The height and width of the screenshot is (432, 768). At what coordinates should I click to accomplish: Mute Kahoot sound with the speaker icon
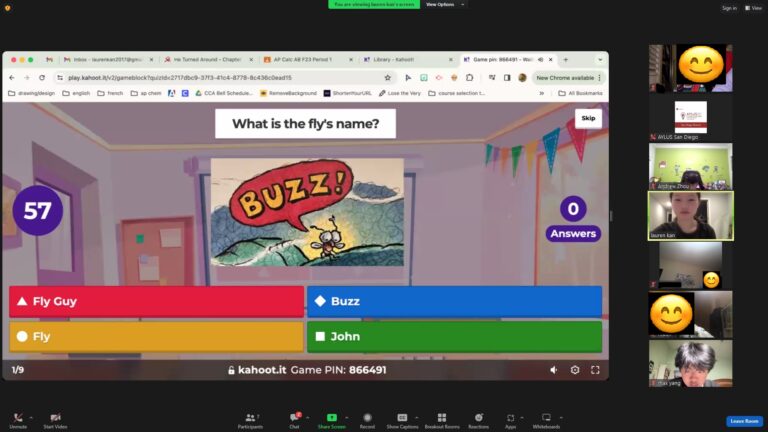coord(553,370)
